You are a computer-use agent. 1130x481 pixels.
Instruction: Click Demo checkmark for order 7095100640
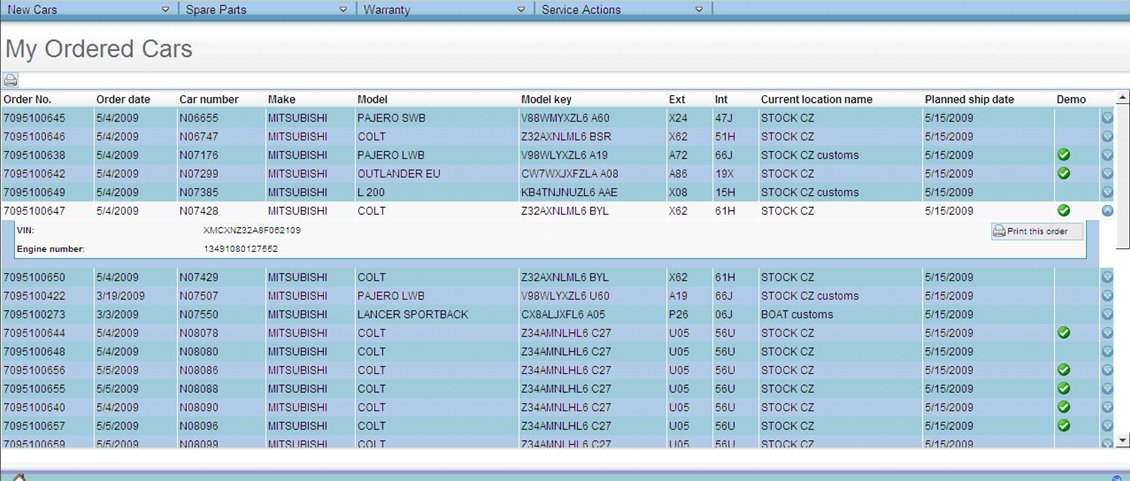(x=1064, y=407)
